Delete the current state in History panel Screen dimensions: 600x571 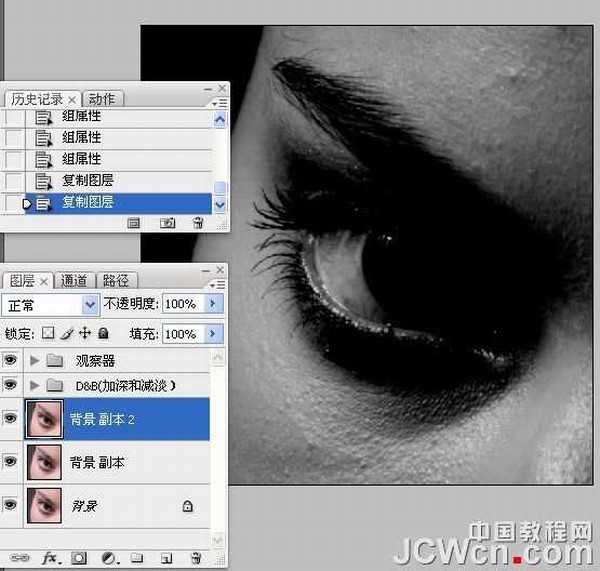[x=197, y=224]
